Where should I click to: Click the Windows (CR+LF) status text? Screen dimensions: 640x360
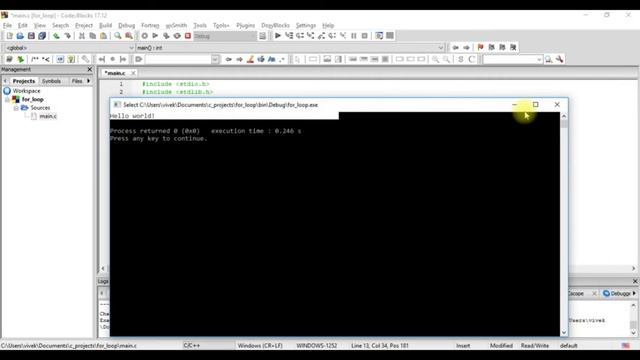tap(260, 346)
